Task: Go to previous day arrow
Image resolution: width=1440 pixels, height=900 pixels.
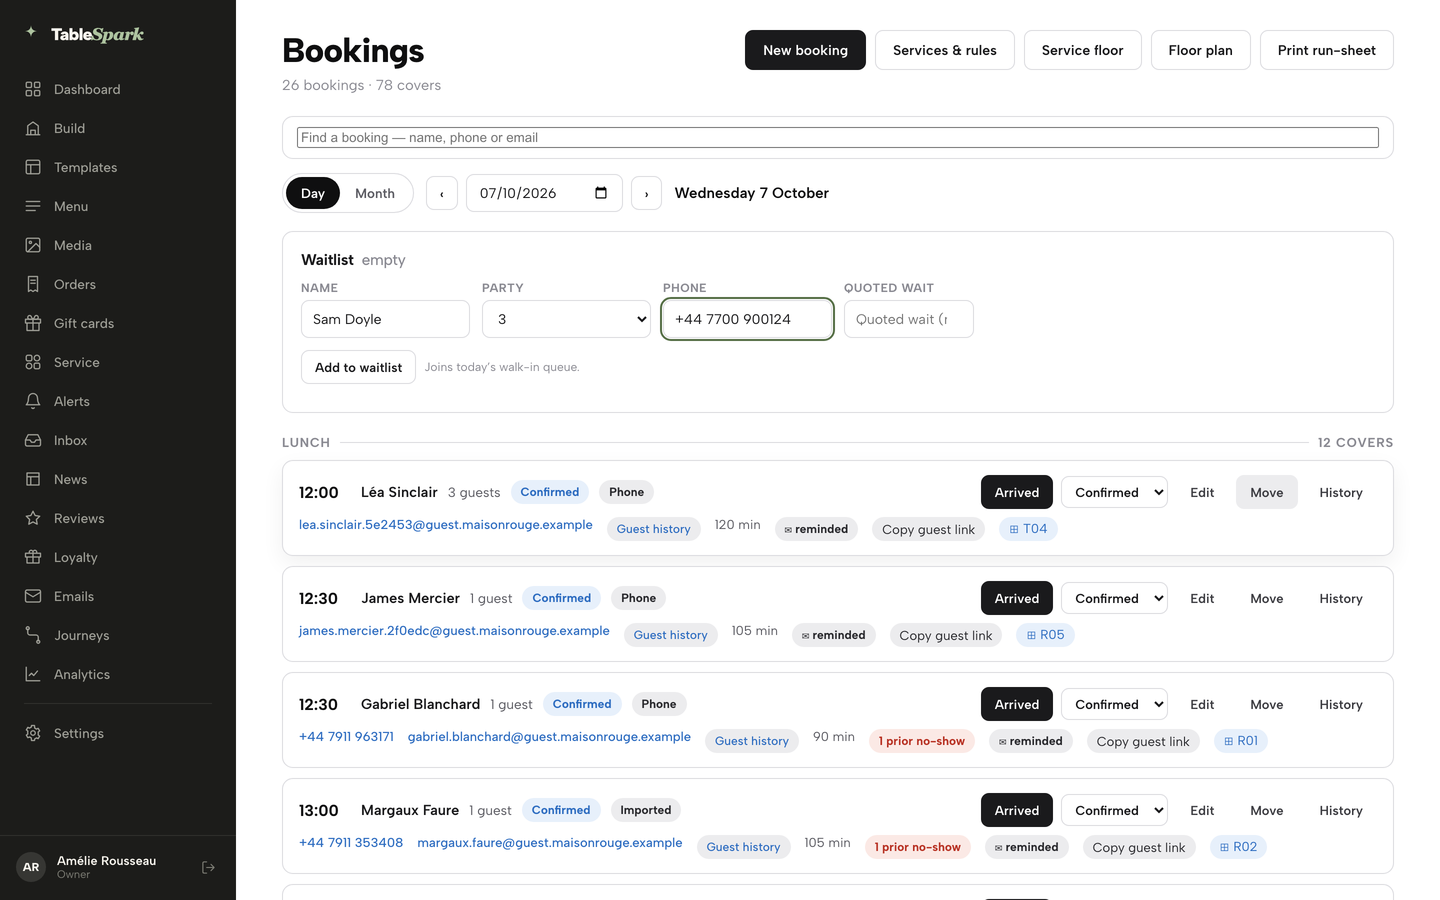Action: [x=442, y=193]
